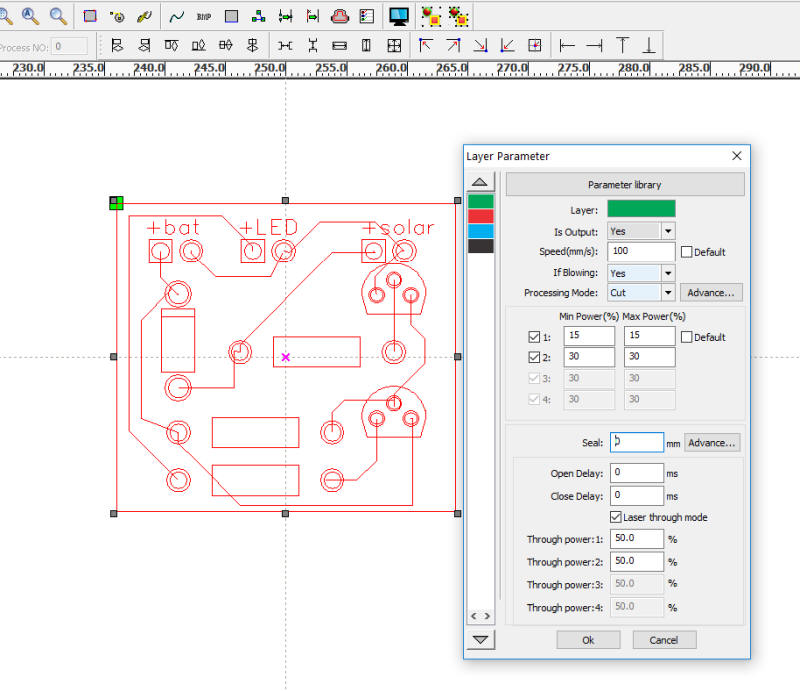Open the If Blowing dropdown
This screenshot has height=691, width=800.
tap(668, 273)
